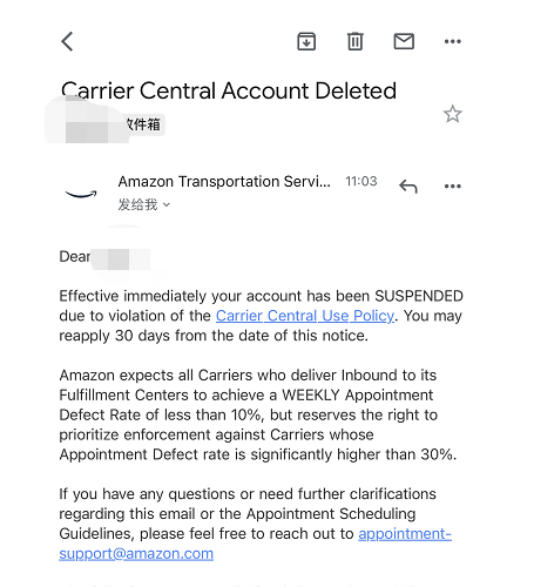Viewport: 534px width, 587px height.
Task: Open the Carrier Central Use Policy link
Action: pyautogui.click(x=305, y=316)
